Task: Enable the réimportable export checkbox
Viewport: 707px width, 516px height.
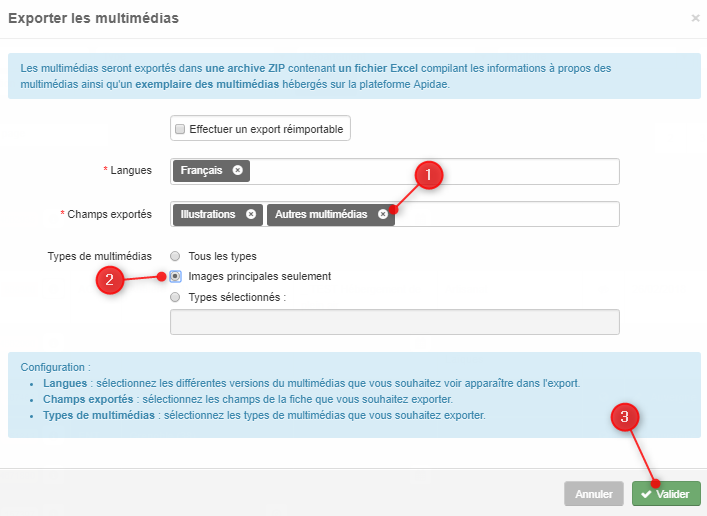Action: click(180, 129)
